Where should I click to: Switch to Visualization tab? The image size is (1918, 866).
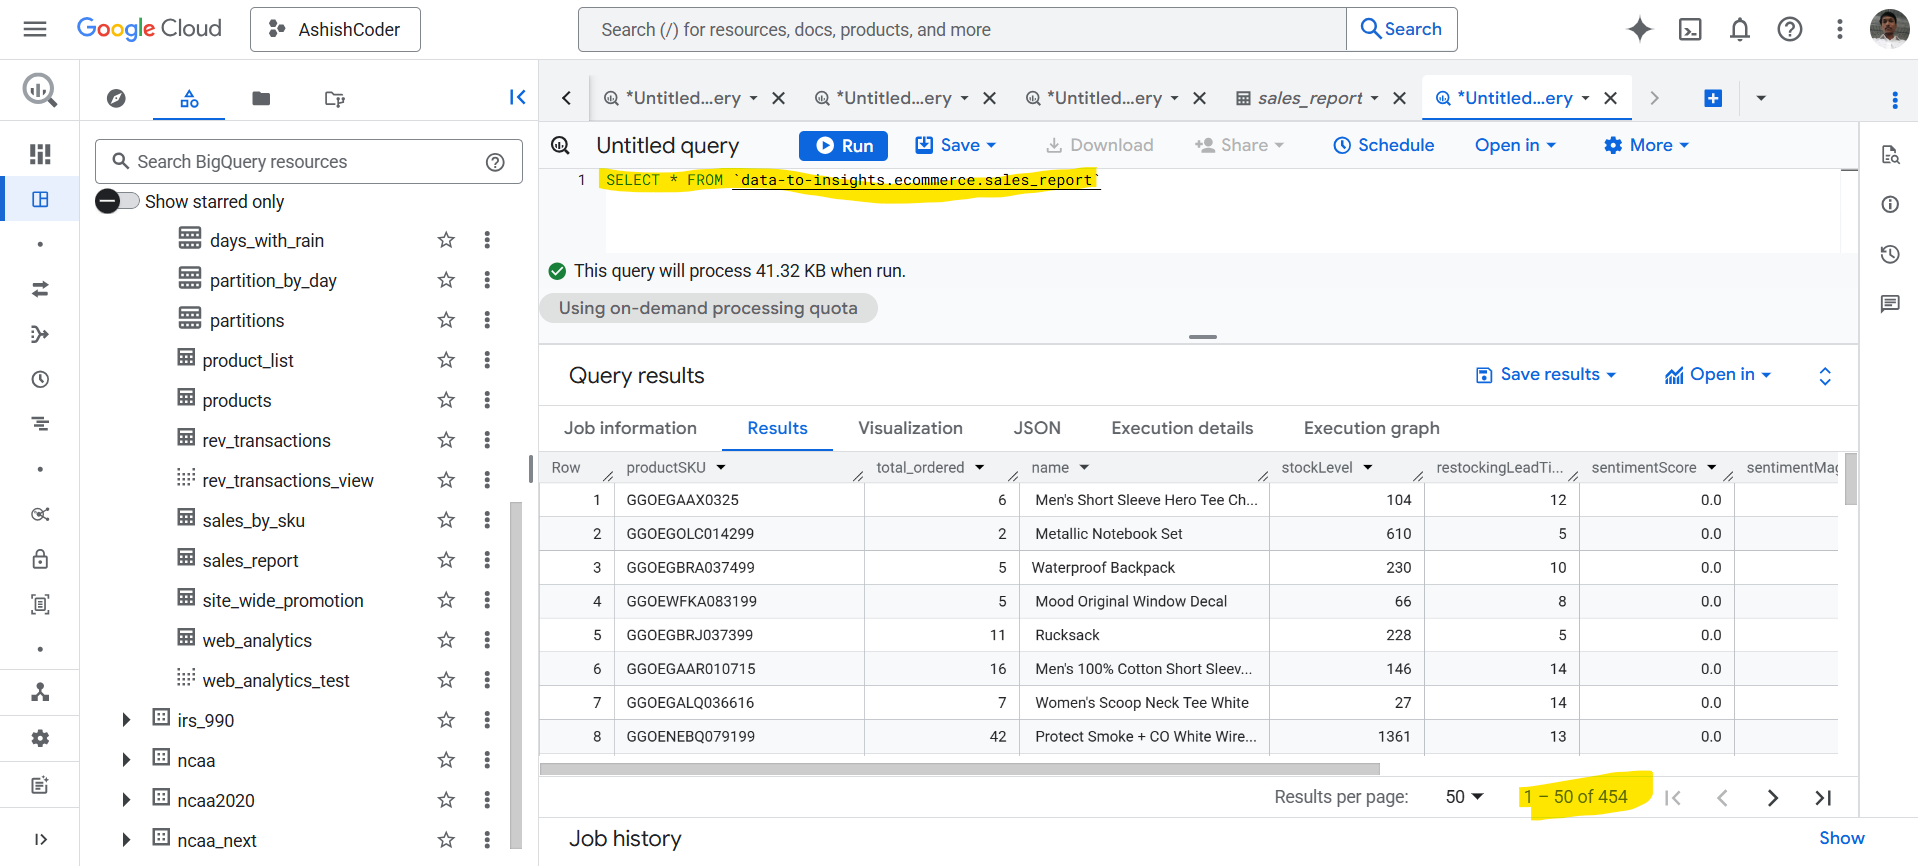[910, 428]
